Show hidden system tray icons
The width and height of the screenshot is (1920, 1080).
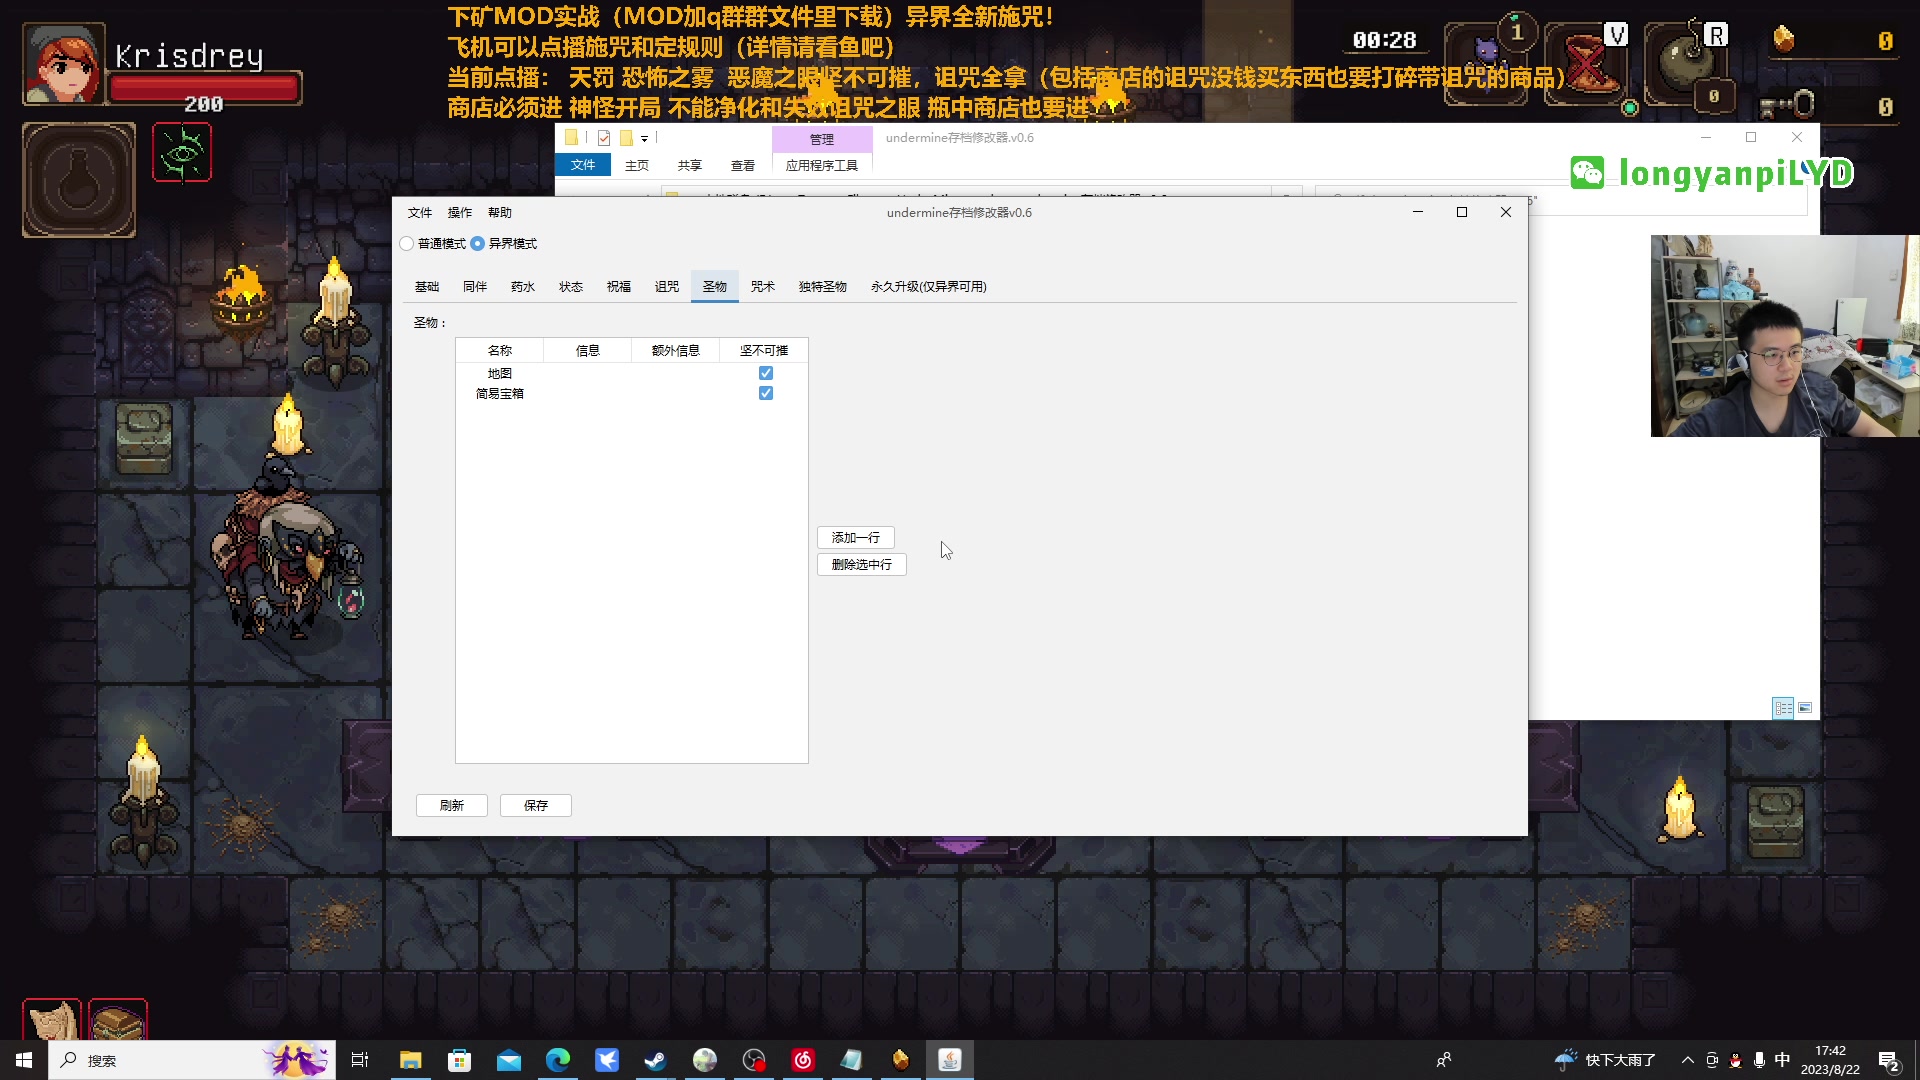[x=1688, y=1060]
